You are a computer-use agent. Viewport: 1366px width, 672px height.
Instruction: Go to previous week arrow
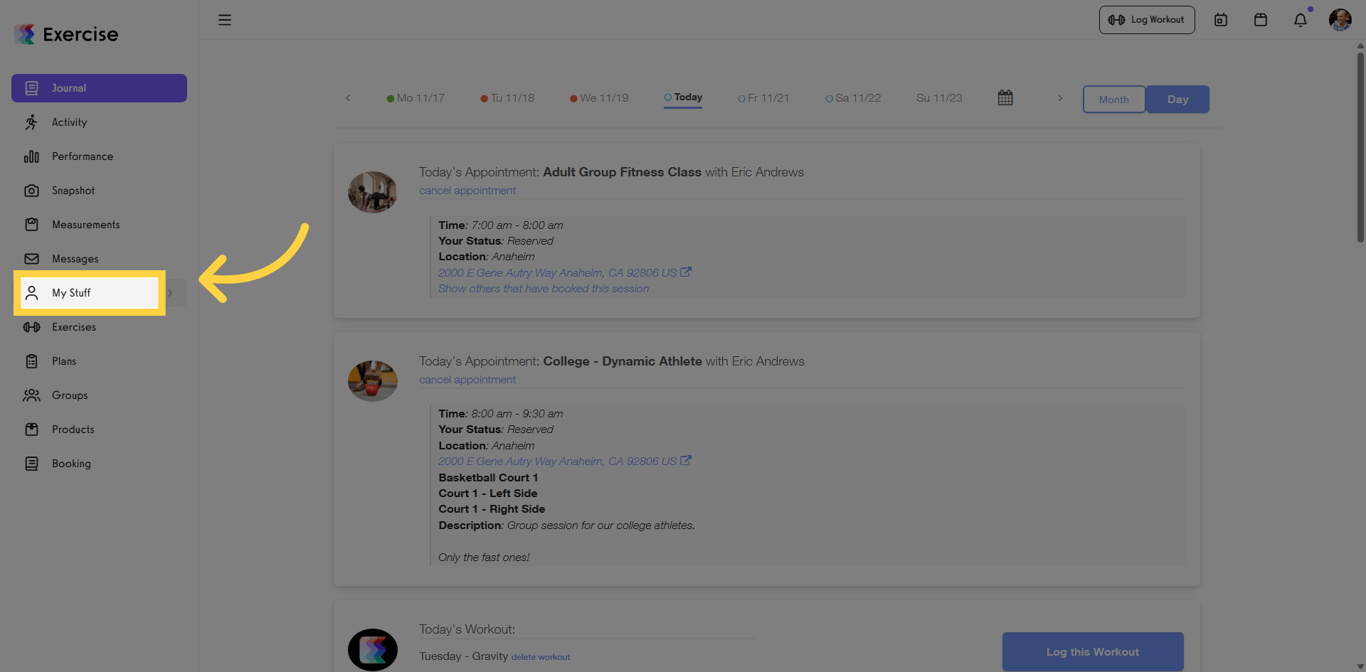click(x=348, y=98)
